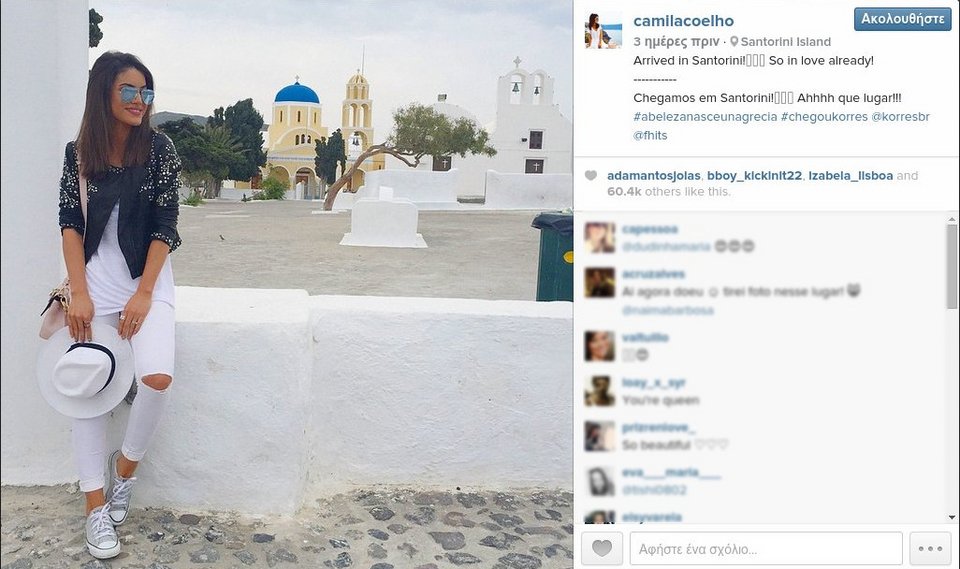Click the comments scrollbar down arrow

coord(952,518)
